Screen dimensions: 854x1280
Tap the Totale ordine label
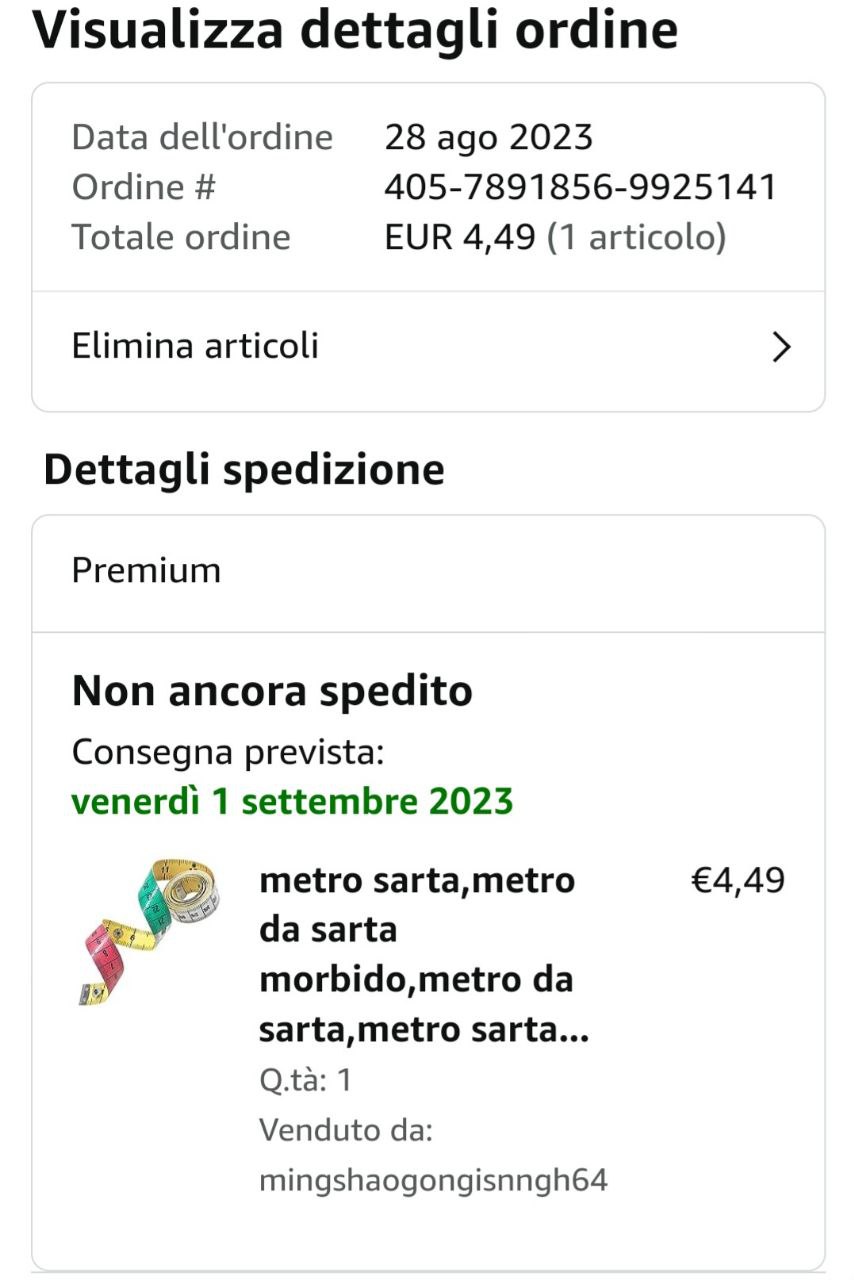point(181,237)
